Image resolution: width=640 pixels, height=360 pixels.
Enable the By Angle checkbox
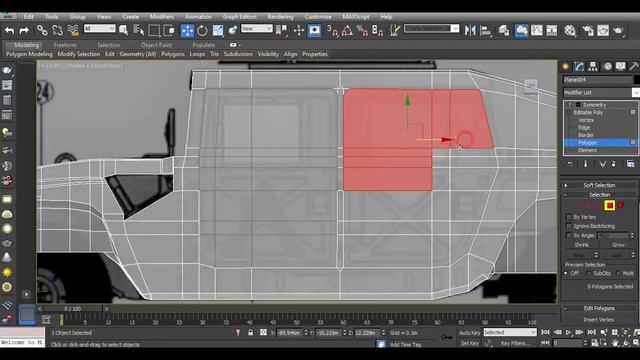(569, 235)
